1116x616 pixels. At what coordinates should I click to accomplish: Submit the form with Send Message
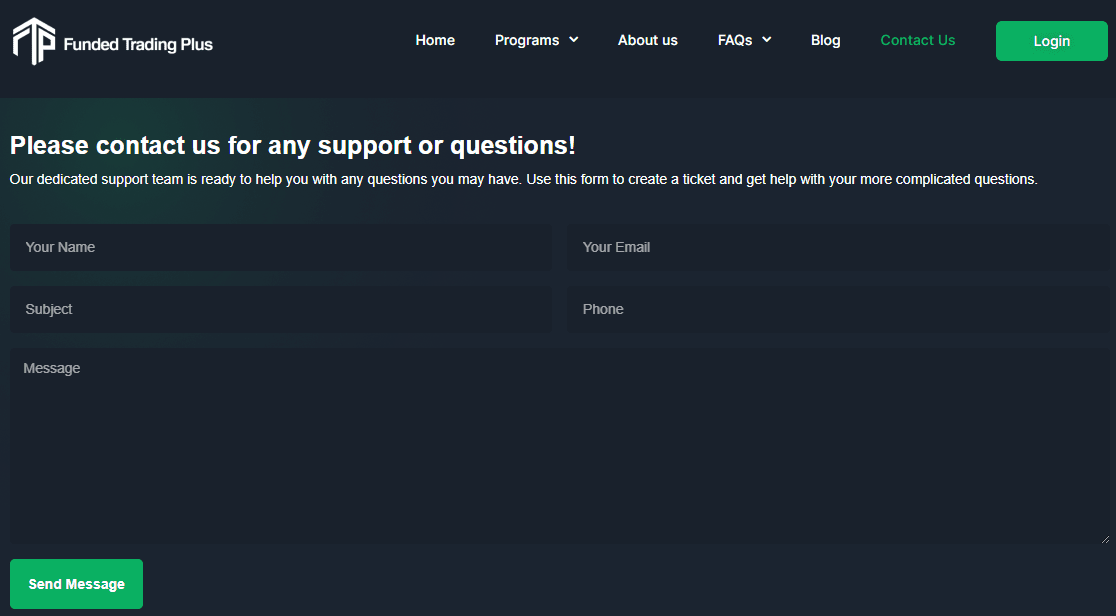point(76,584)
